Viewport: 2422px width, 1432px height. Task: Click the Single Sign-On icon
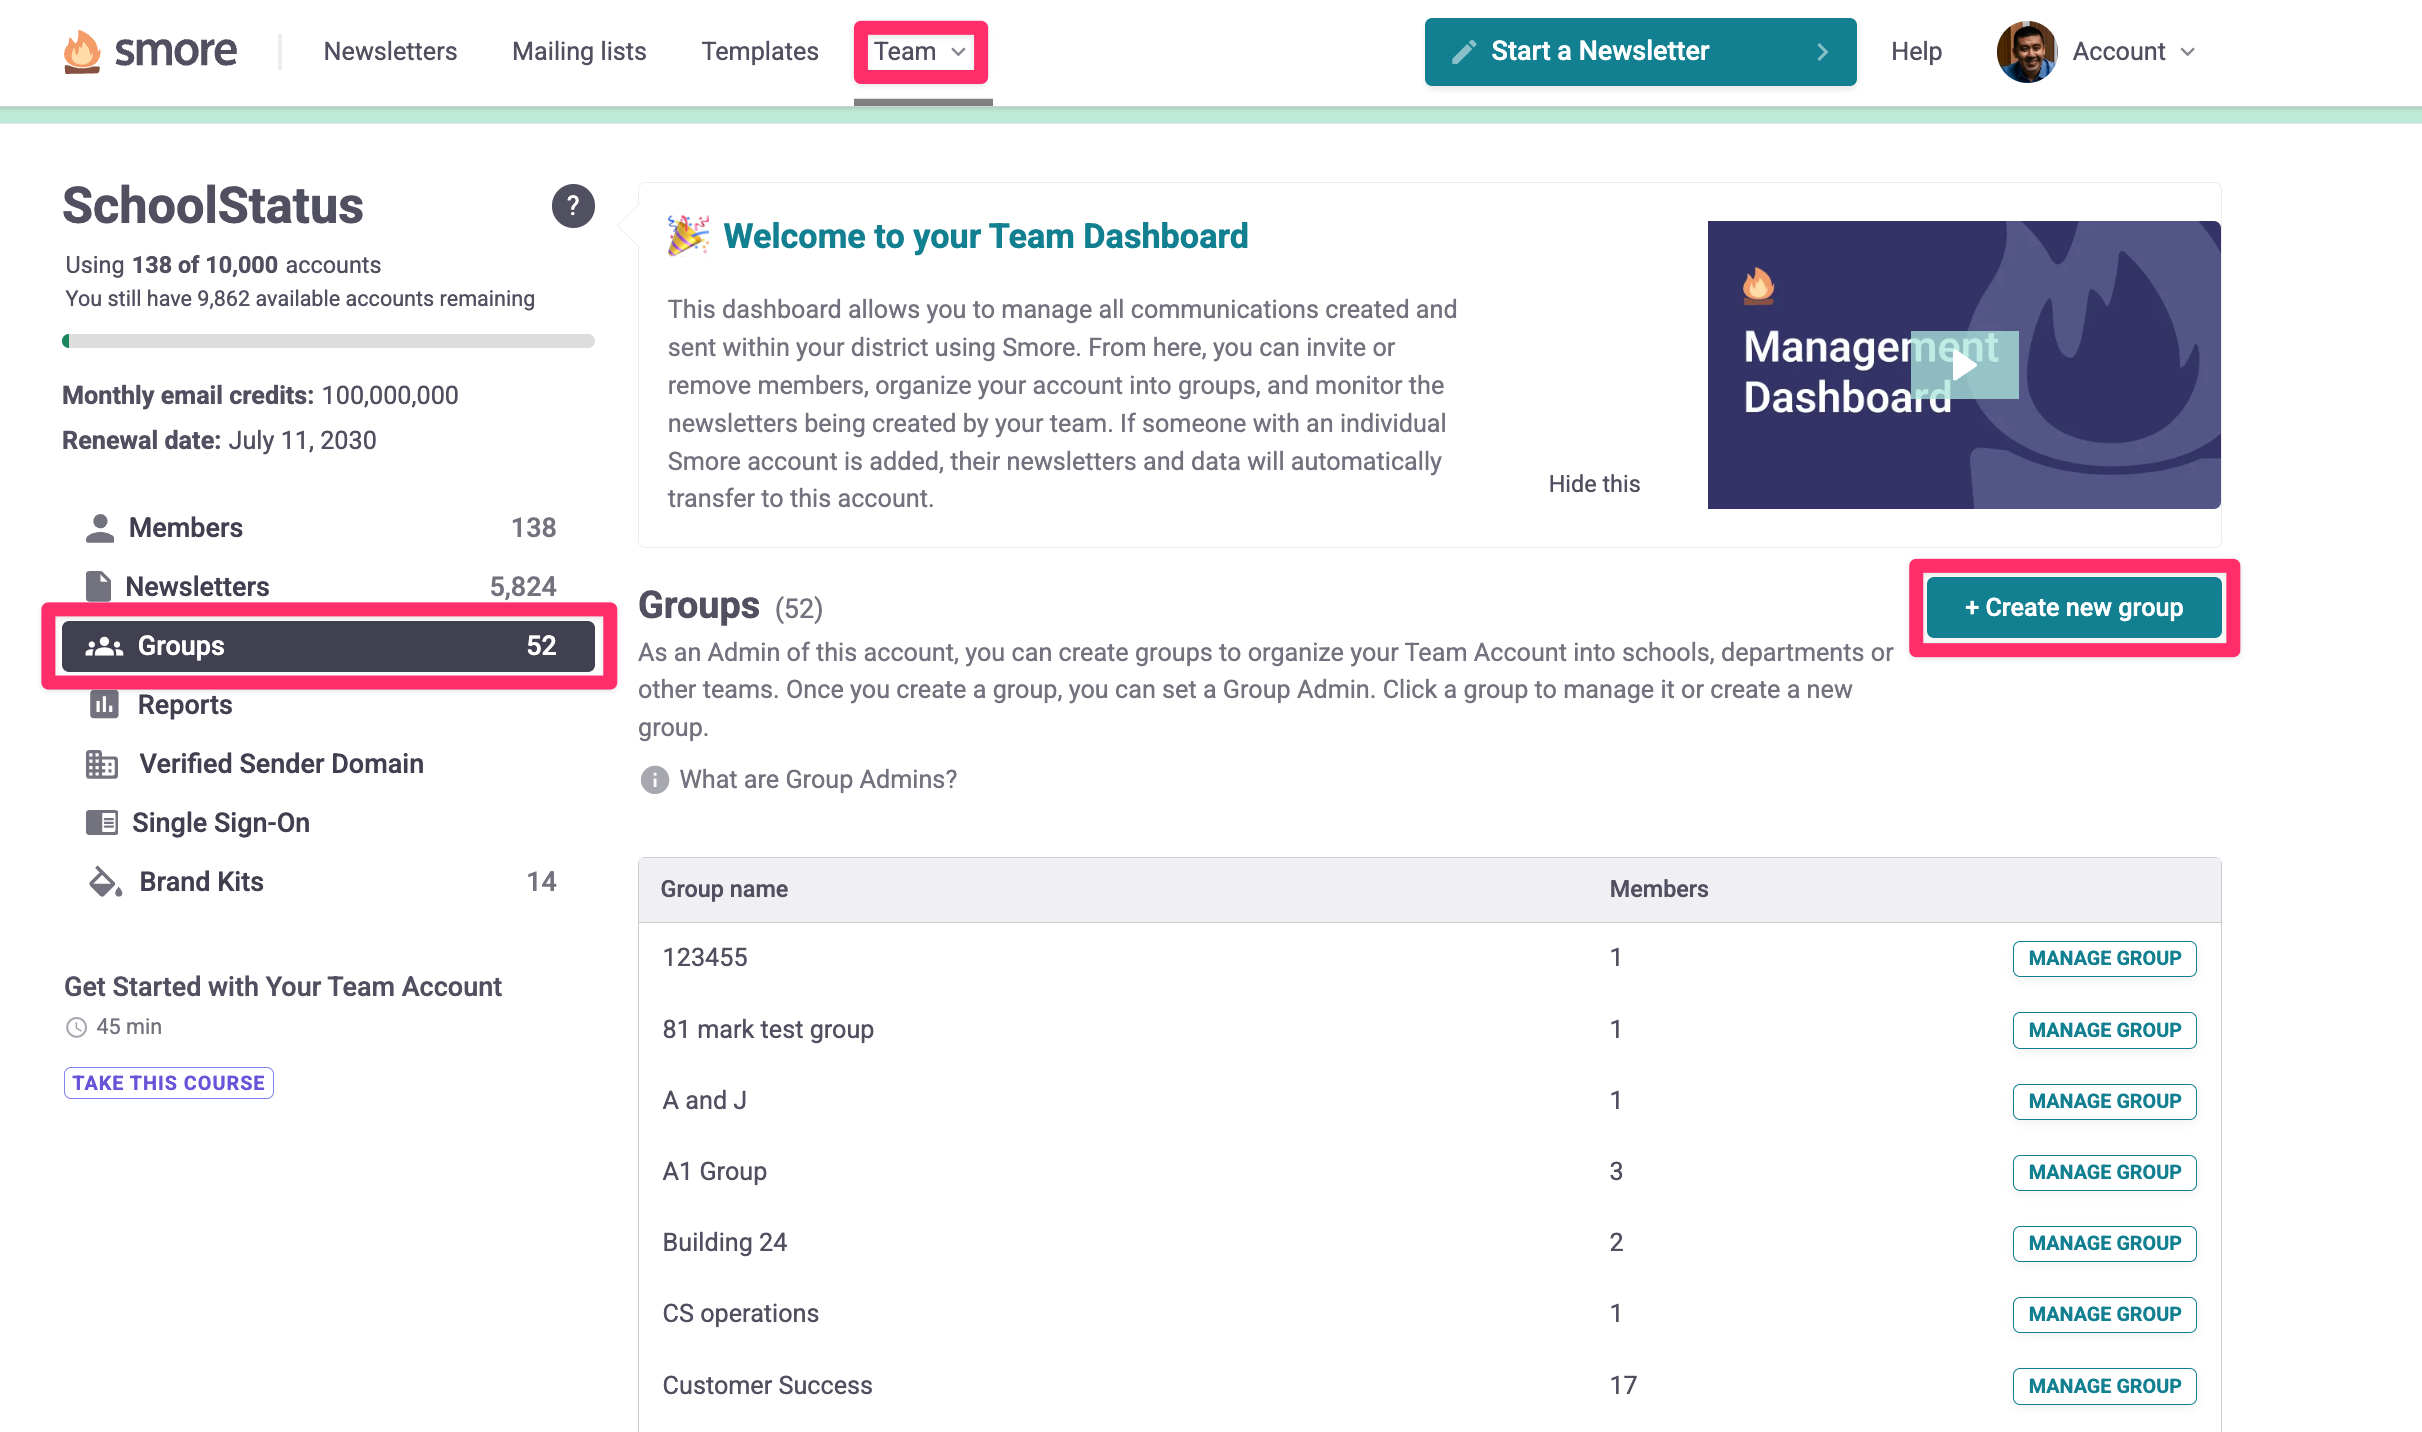tap(101, 823)
